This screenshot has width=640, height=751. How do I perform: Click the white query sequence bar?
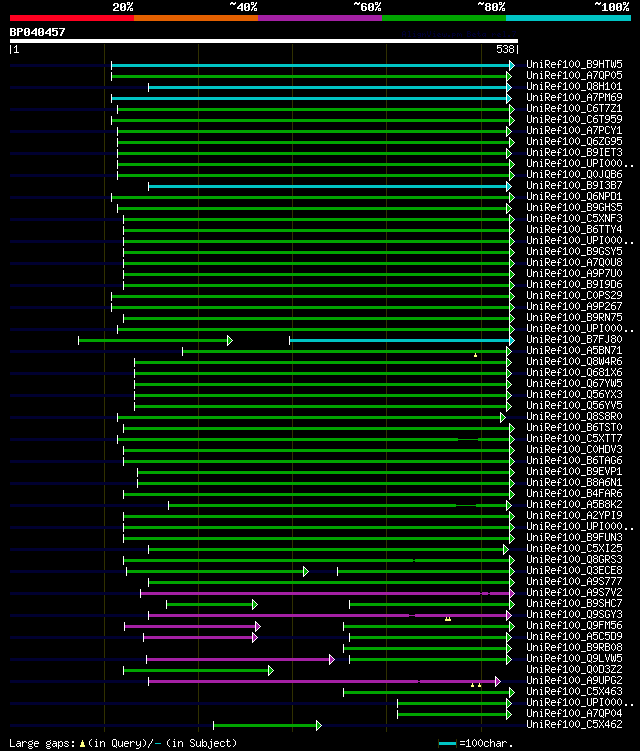[264, 41]
